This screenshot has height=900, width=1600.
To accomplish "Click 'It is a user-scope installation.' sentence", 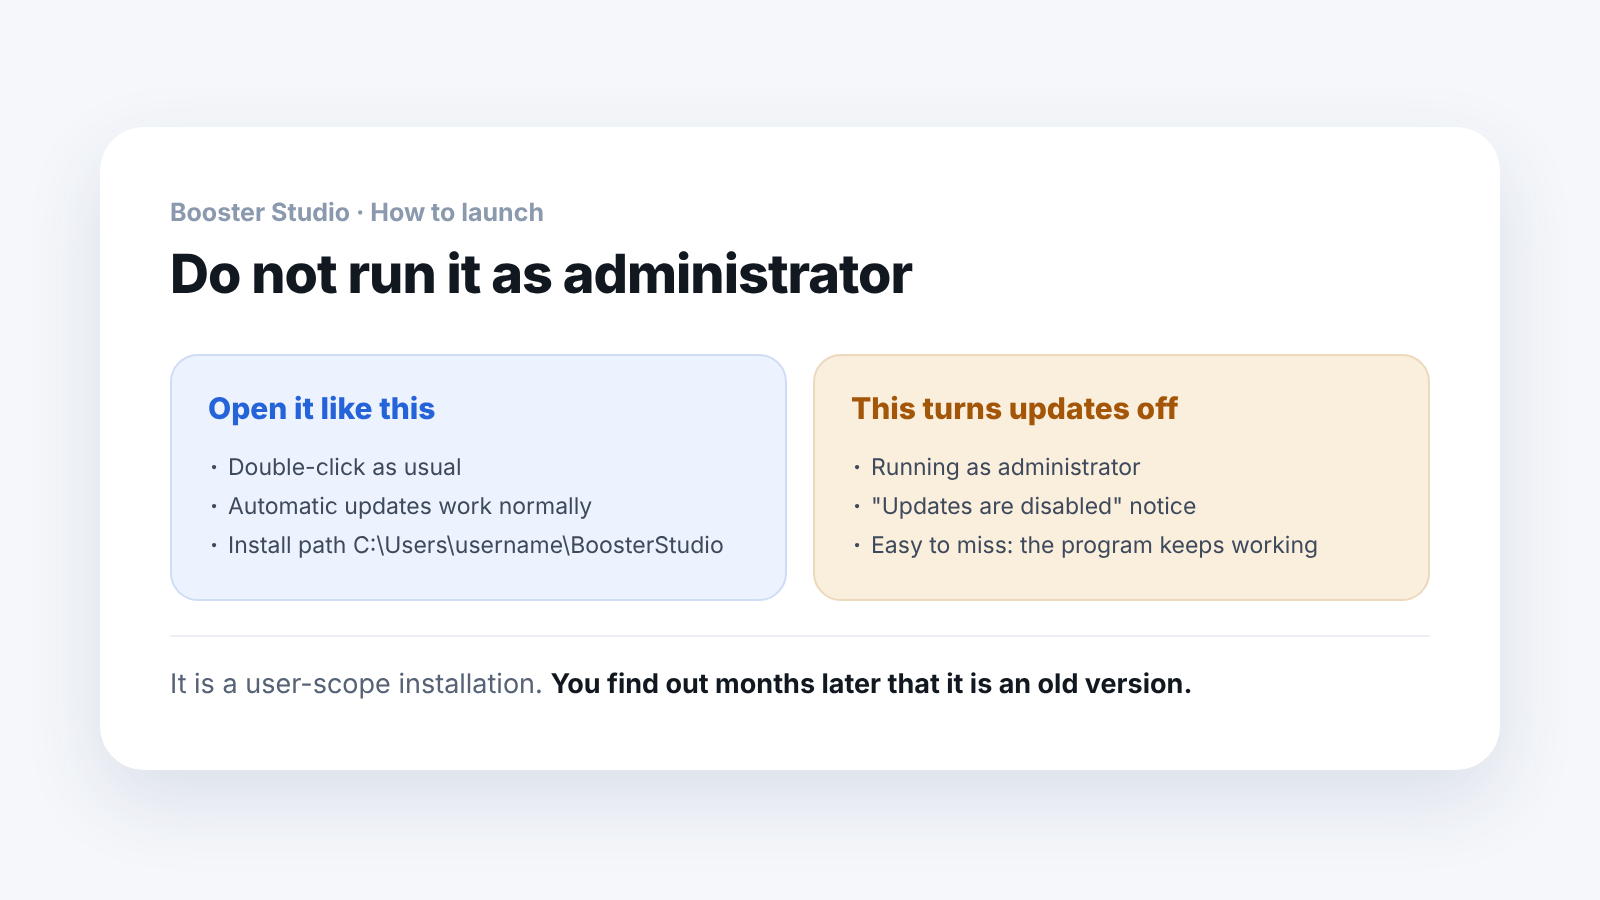I will [356, 684].
